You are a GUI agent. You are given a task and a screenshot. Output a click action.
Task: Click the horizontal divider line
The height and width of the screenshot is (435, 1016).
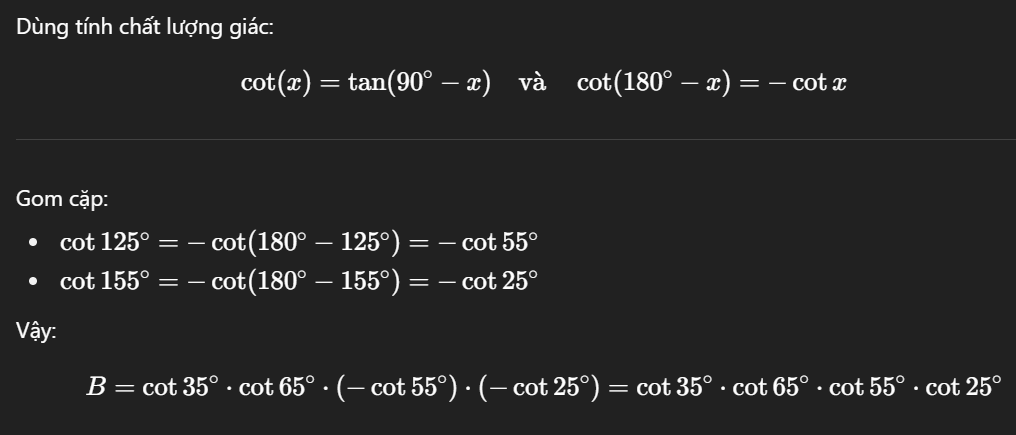point(508,139)
